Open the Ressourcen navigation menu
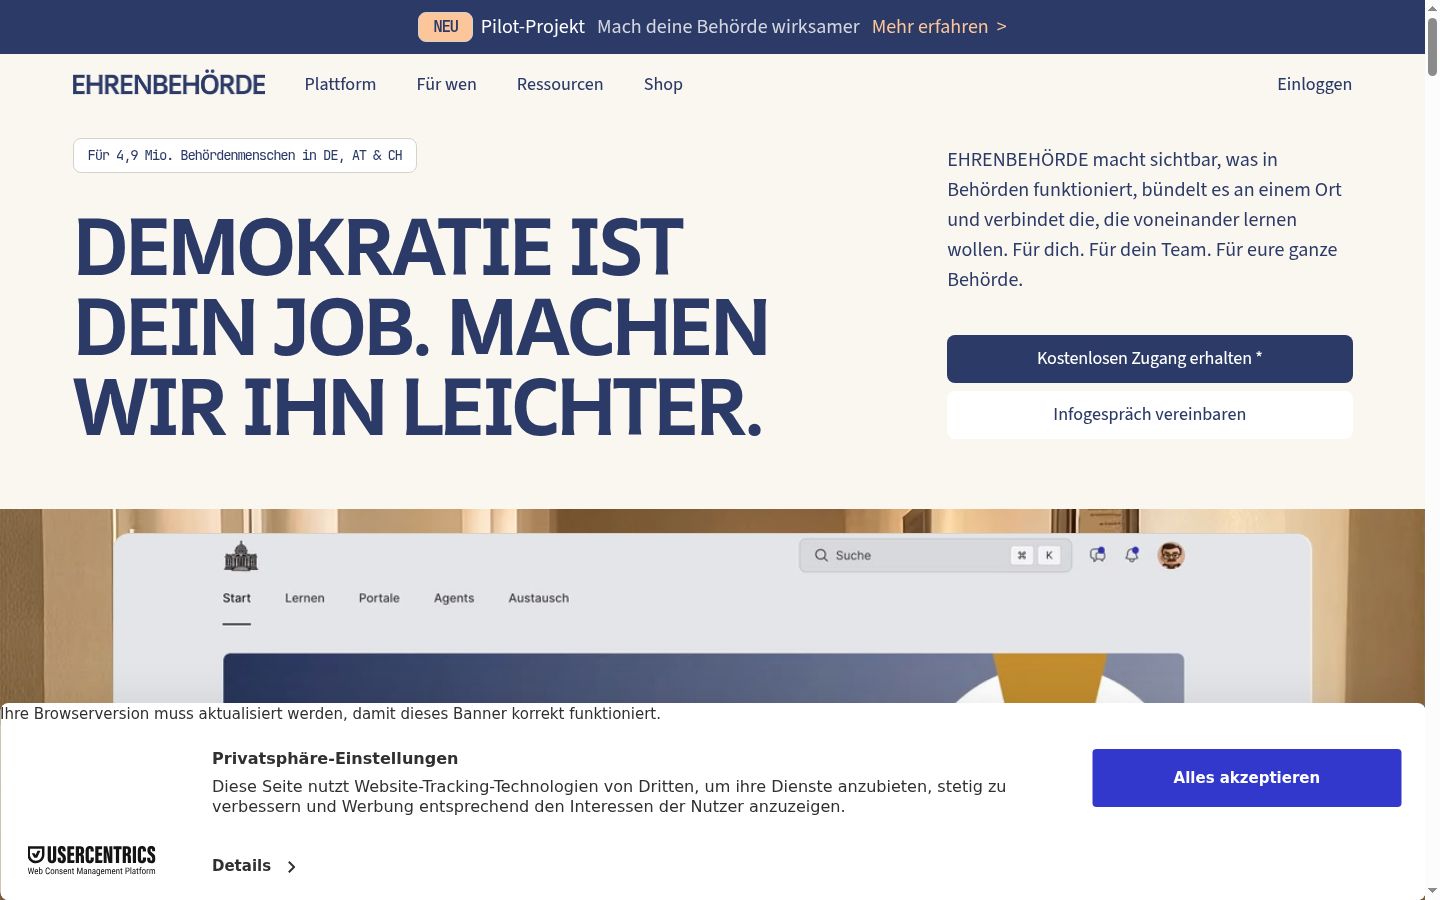Image resolution: width=1440 pixels, height=900 pixels. 560,84
